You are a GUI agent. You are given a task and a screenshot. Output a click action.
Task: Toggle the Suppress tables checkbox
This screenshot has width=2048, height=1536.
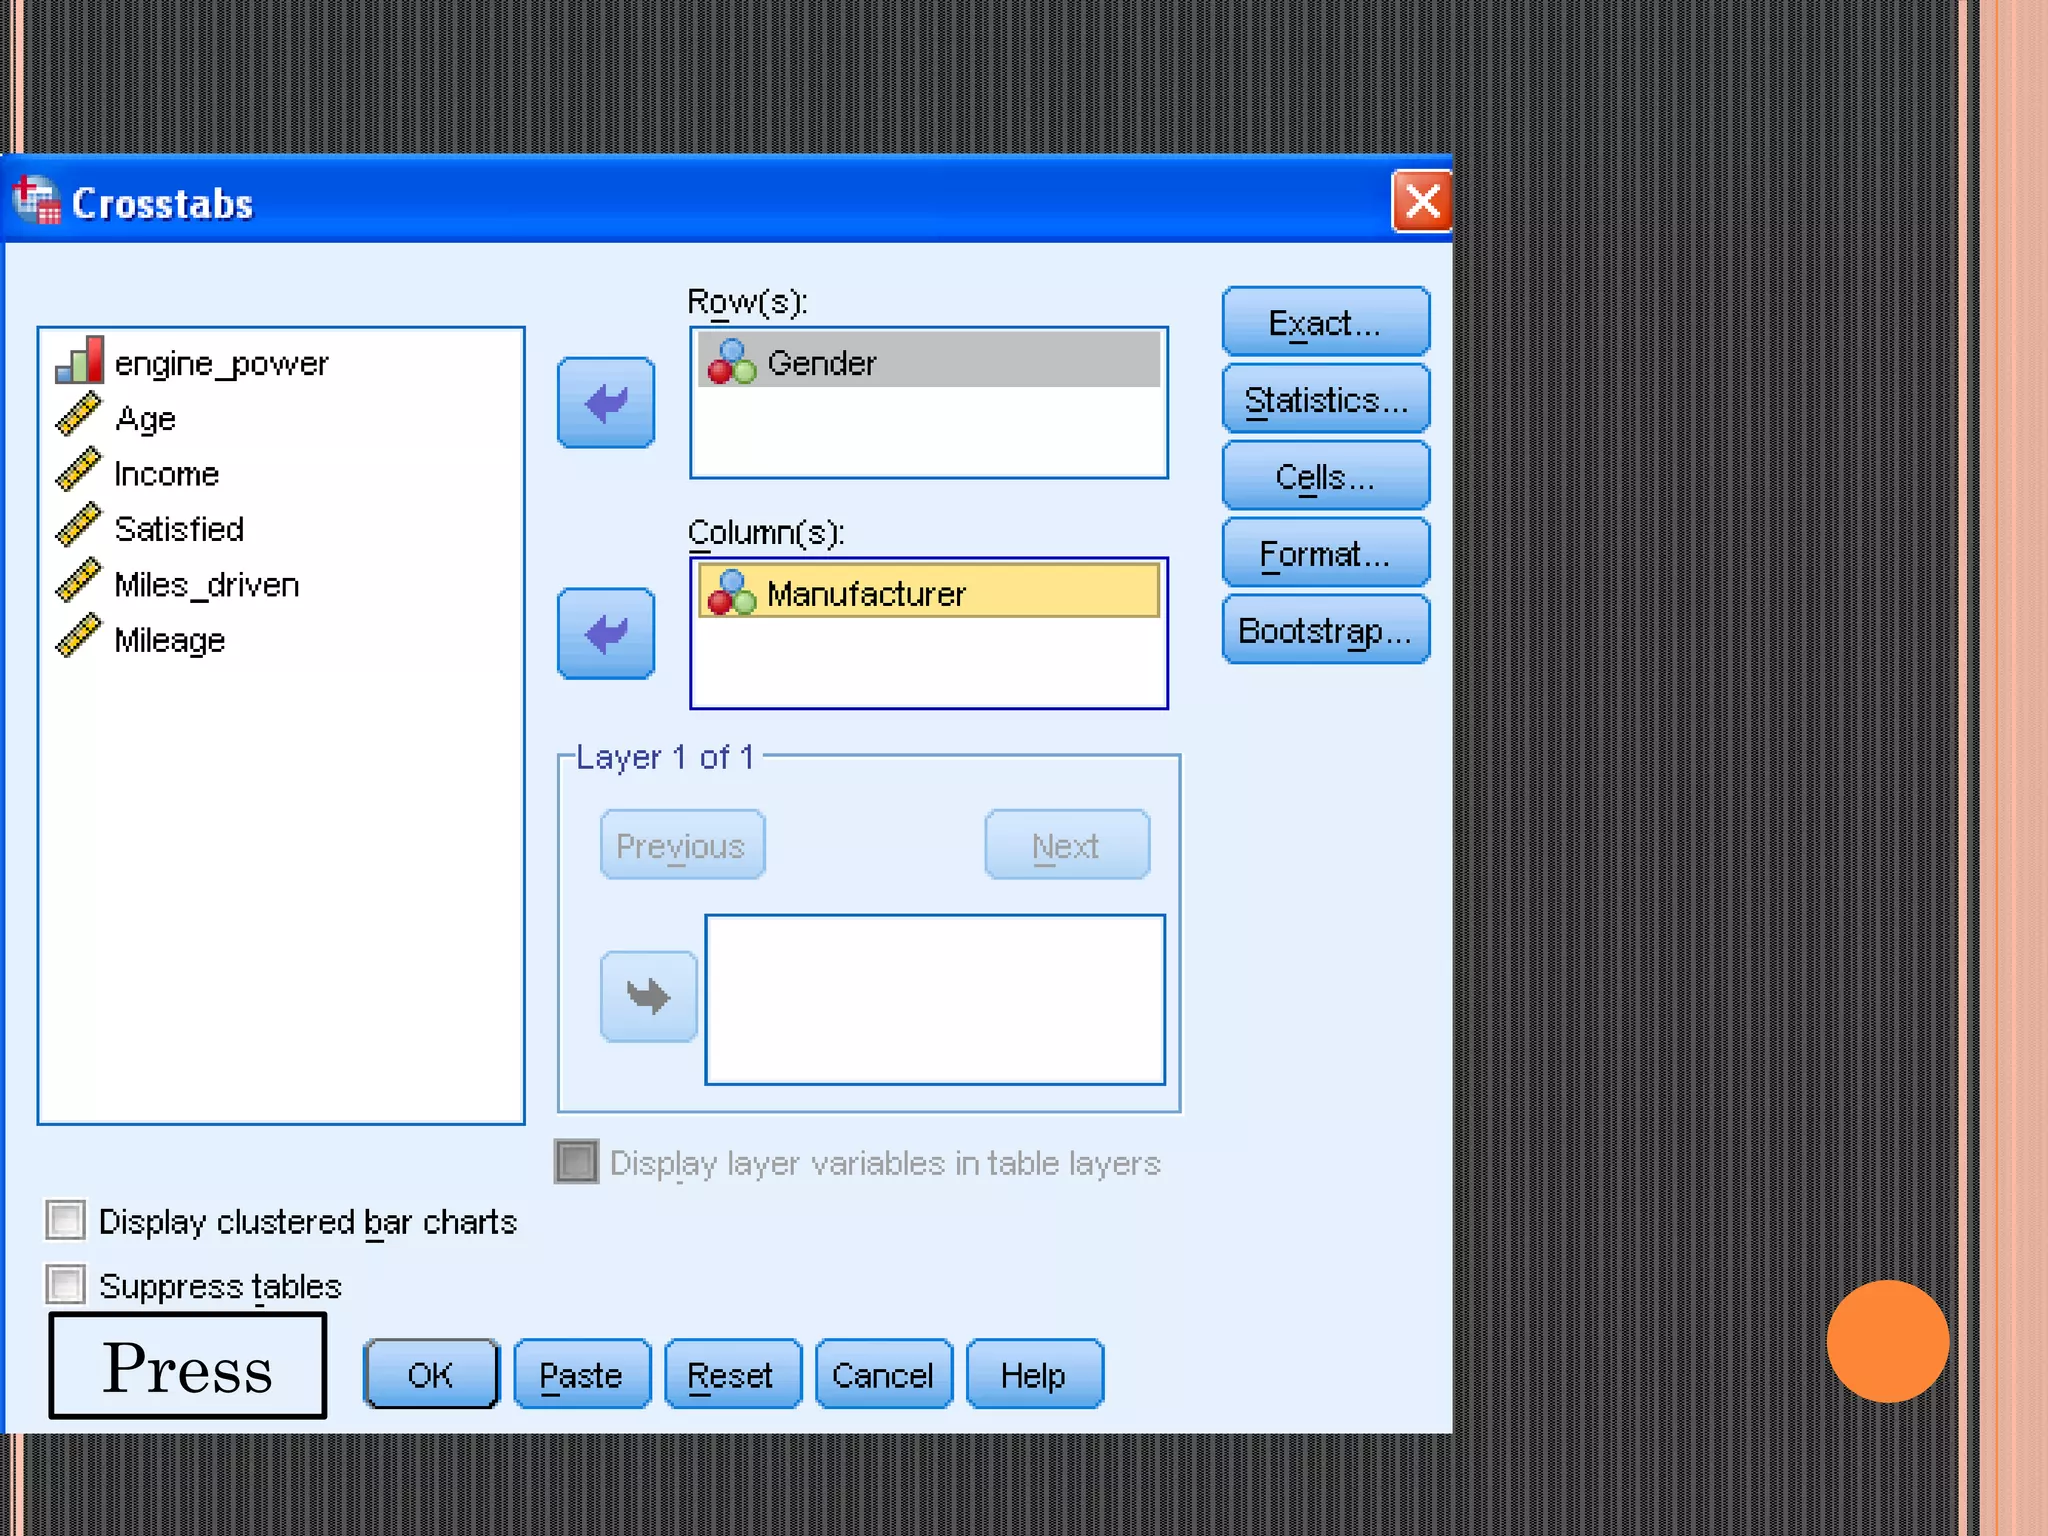point(66,1285)
